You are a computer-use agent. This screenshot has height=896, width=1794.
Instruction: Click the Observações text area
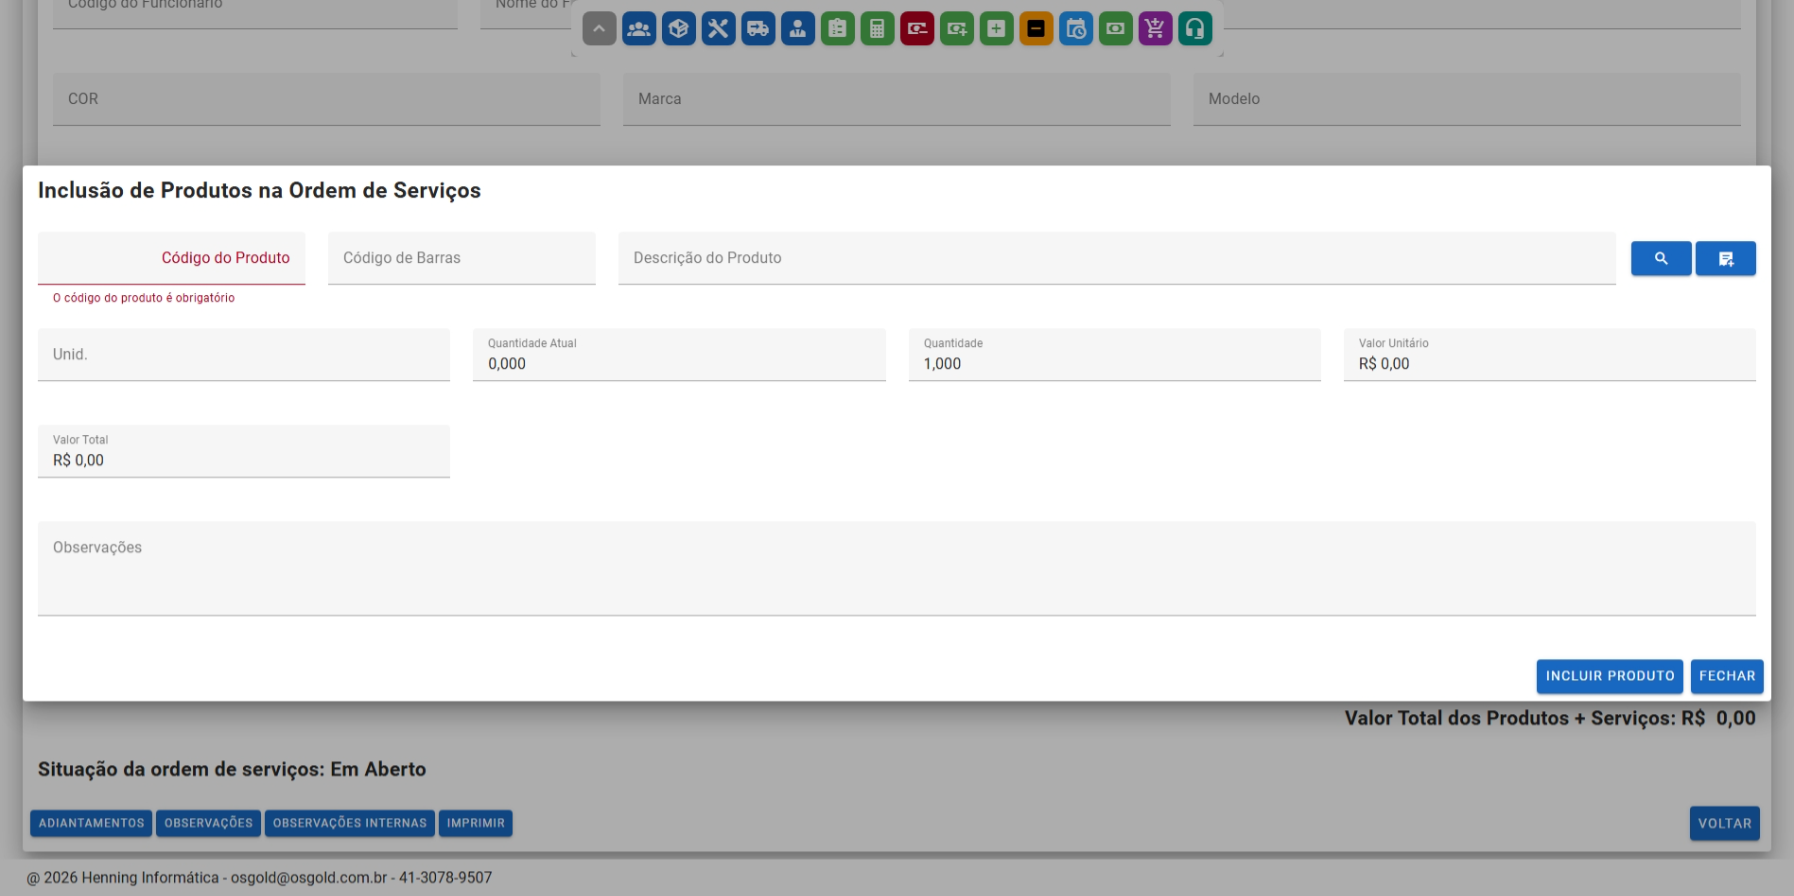(896, 568)
